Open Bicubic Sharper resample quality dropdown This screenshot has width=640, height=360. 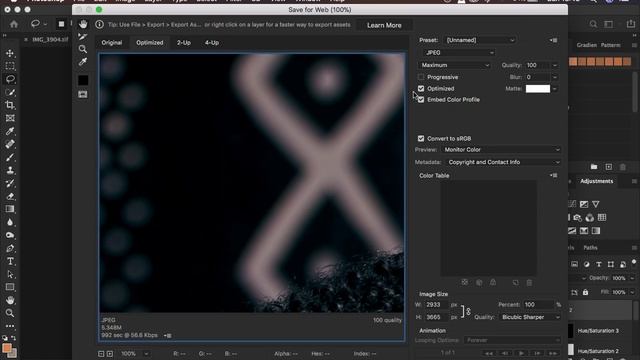pos(530,317)
